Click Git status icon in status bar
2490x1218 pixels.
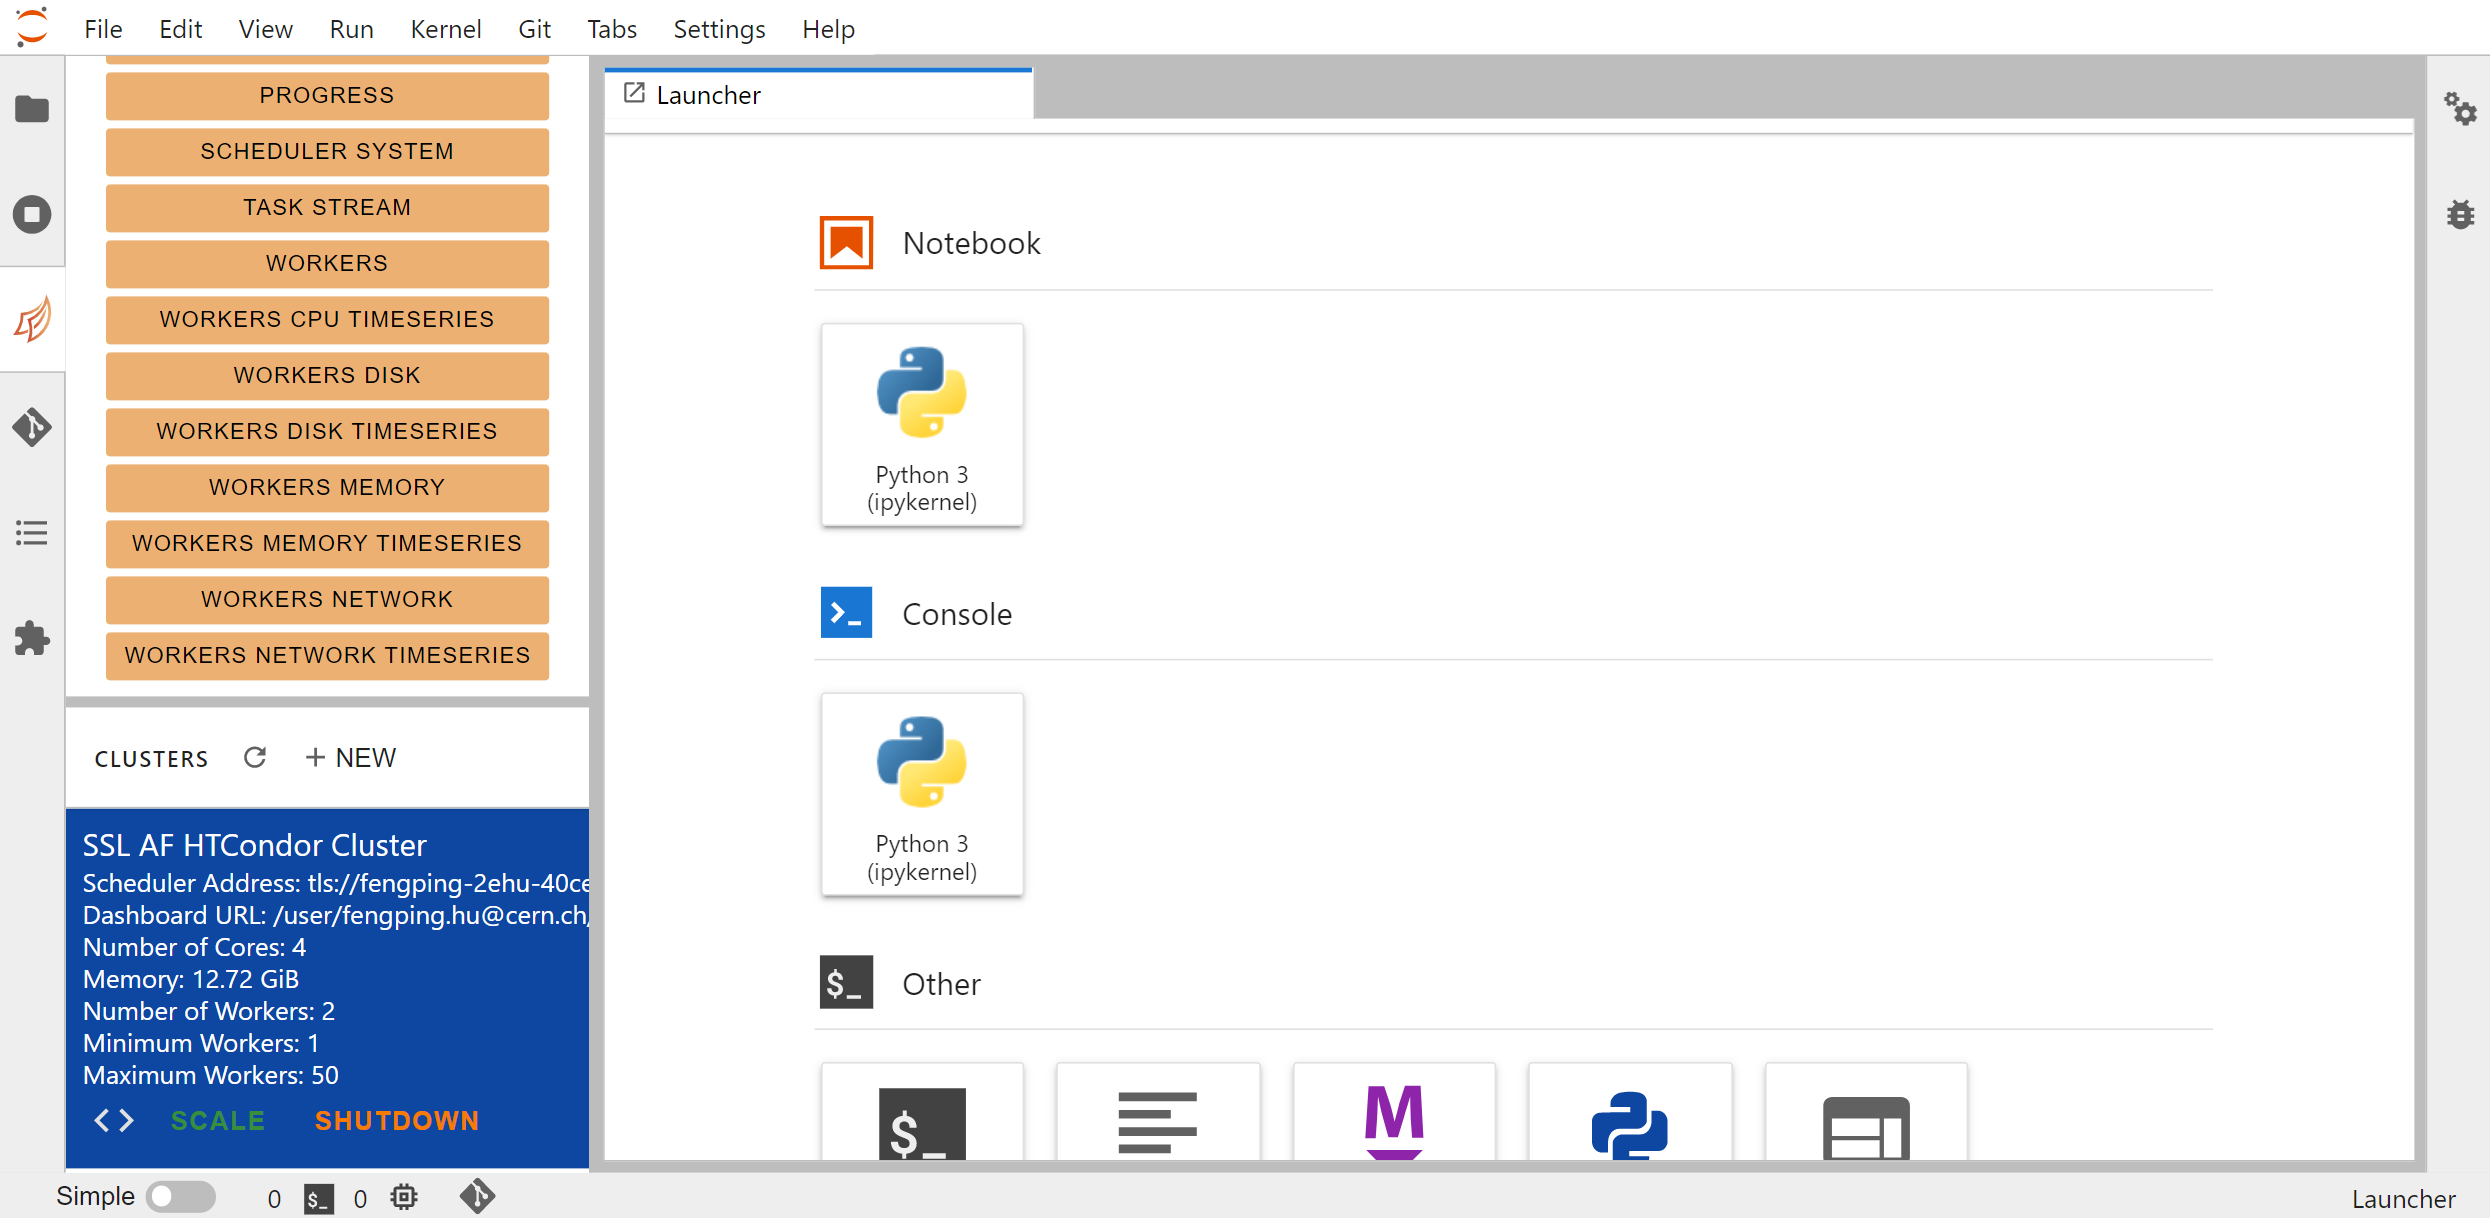click(x=477, y=1197)
